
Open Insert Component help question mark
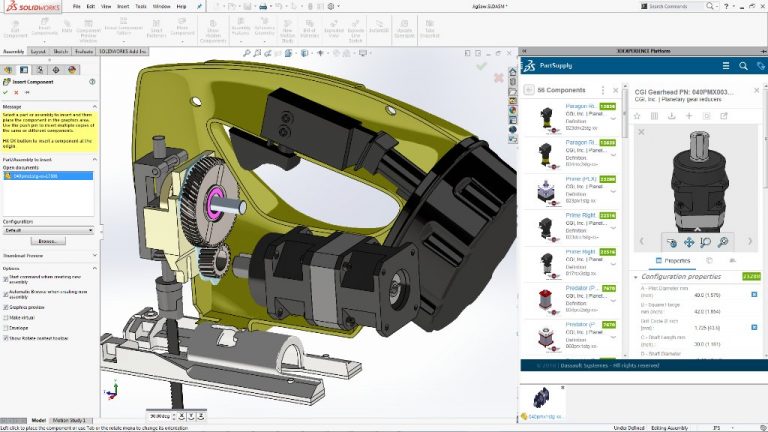[x=94, y=81]
